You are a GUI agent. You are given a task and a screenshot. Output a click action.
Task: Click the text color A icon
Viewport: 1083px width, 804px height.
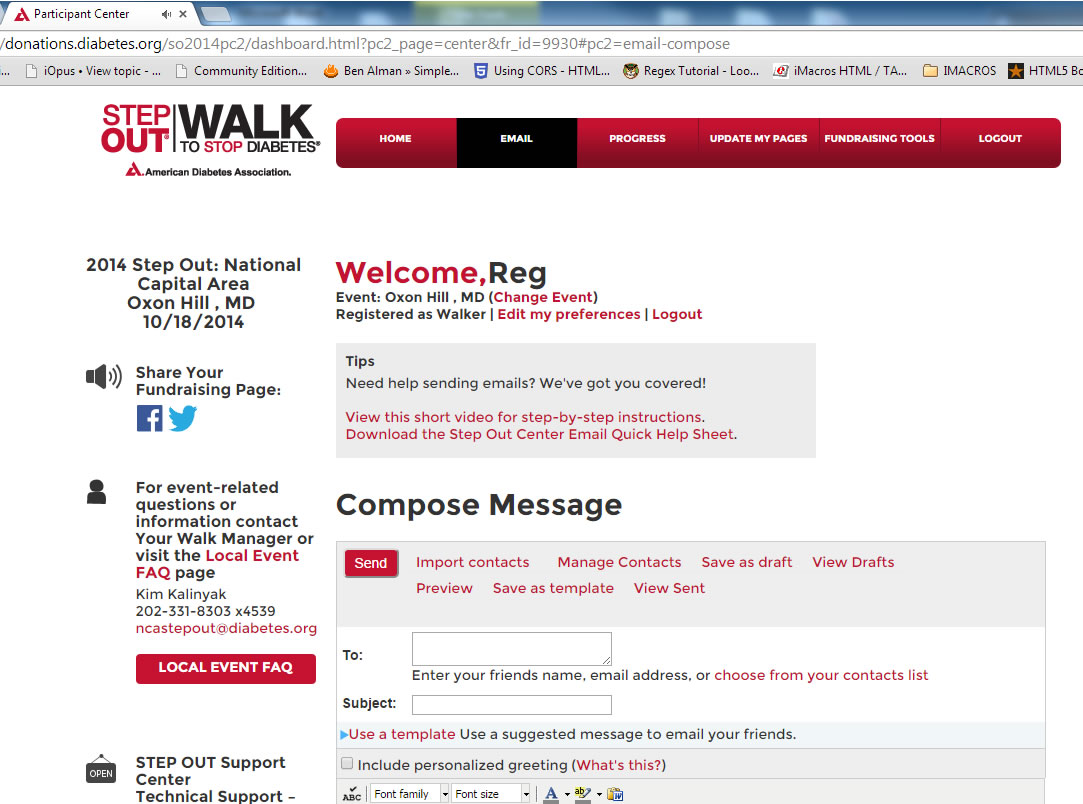[550, 794]
